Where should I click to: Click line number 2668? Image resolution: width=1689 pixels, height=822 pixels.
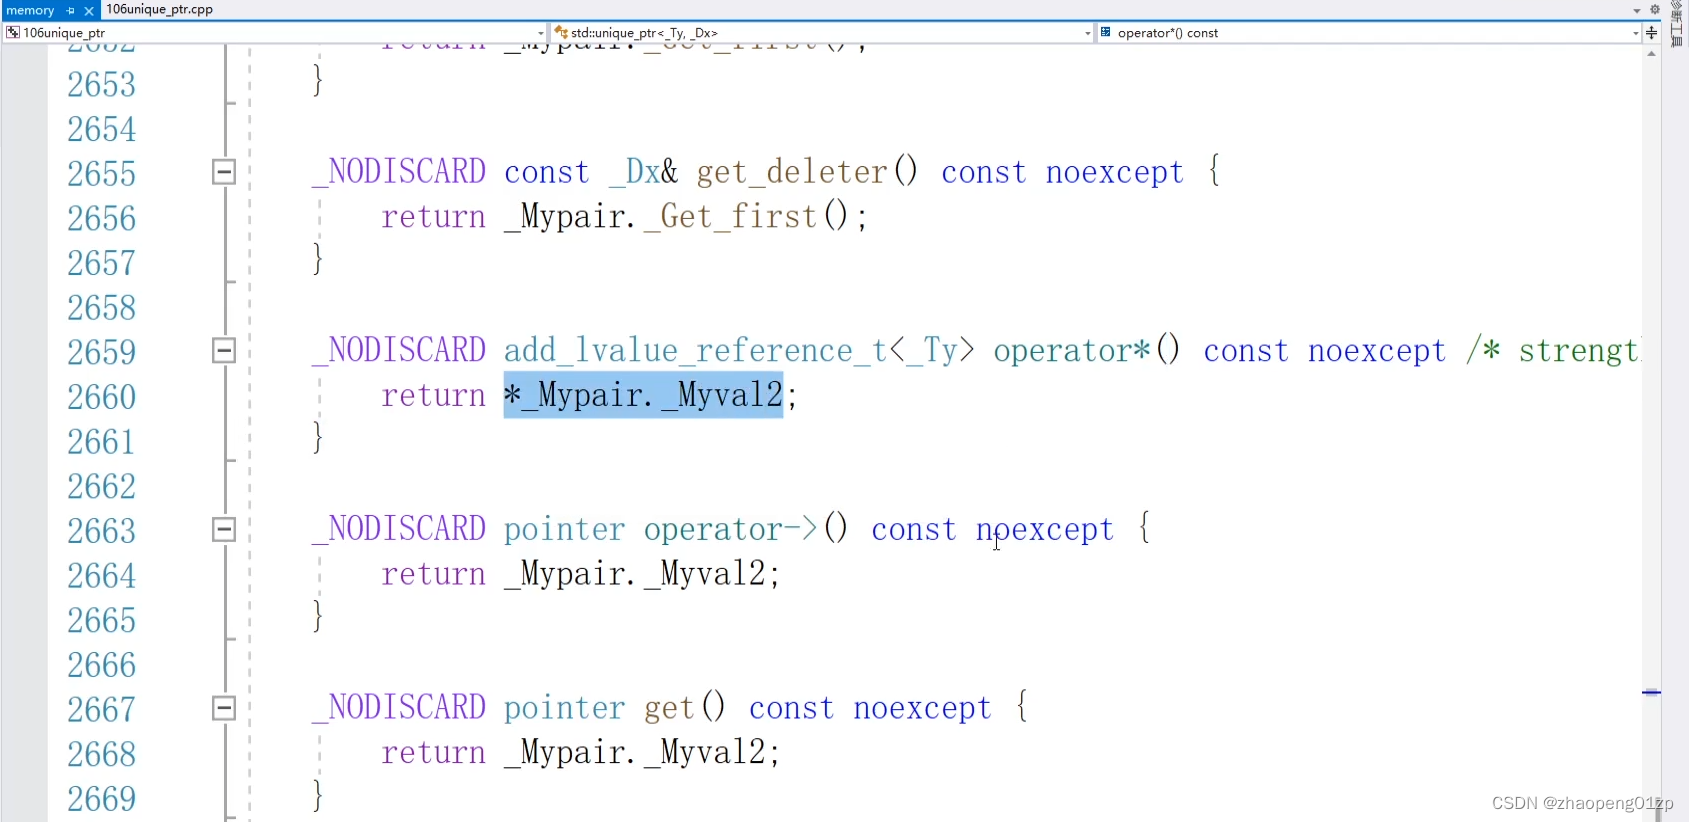(x=102, y=755)
